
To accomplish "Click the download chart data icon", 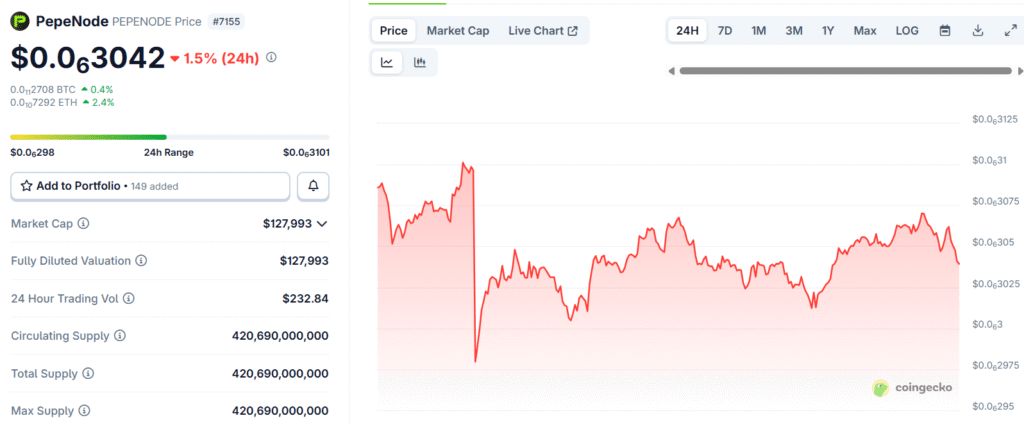I will 978,31.
